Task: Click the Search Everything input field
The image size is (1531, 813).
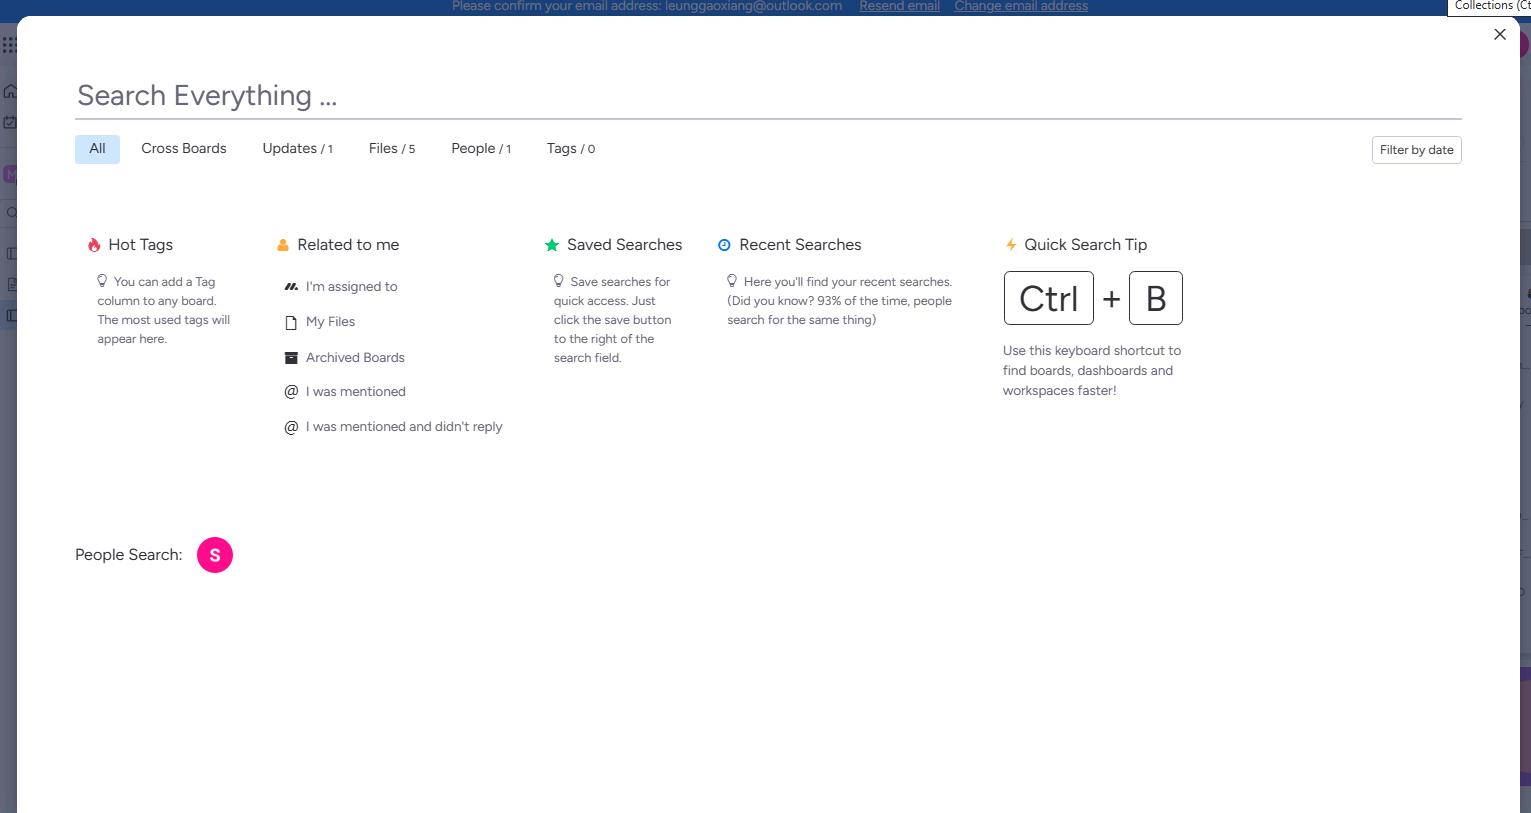Action: (768, 96)
